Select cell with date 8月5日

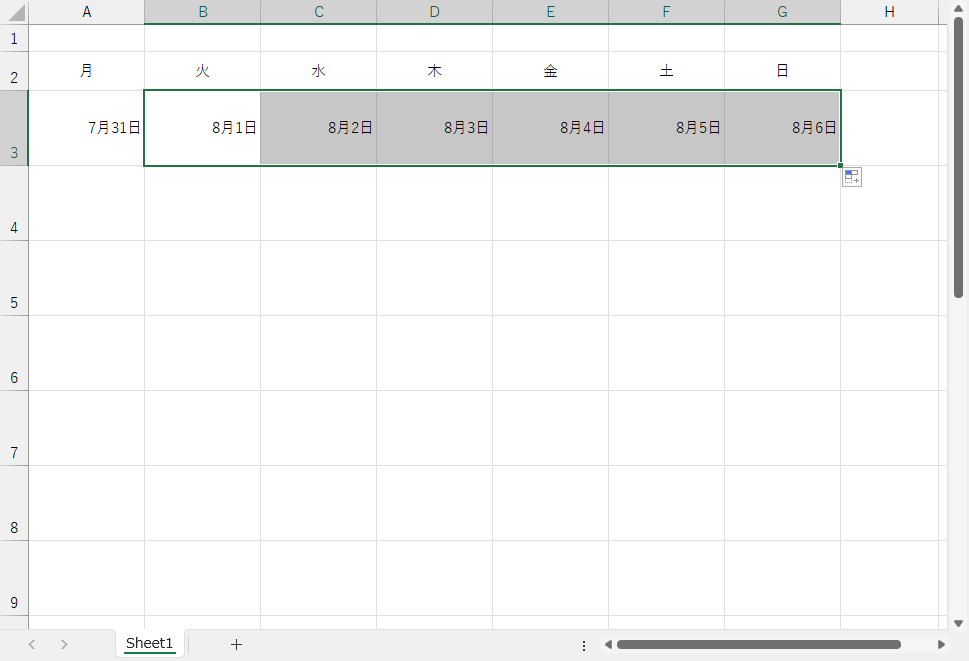pos(666,128)
